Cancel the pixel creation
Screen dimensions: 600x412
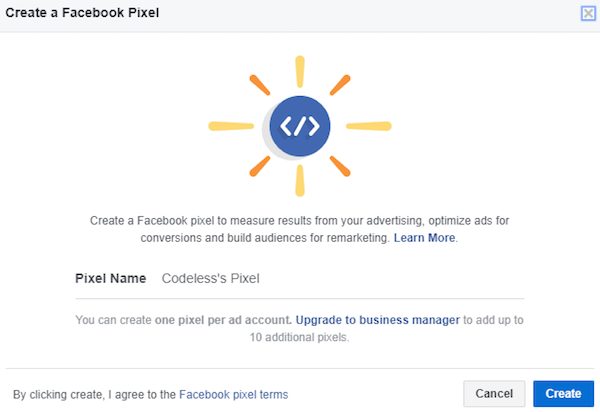(494, 394)
